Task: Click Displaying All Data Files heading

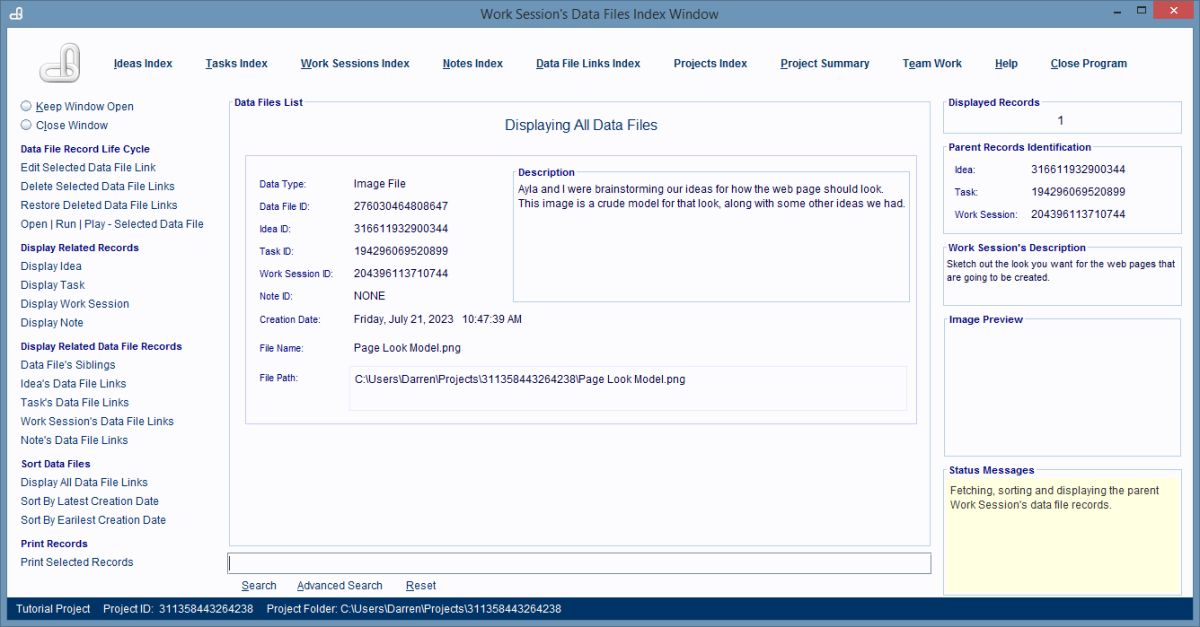Action: pos(581,125)
